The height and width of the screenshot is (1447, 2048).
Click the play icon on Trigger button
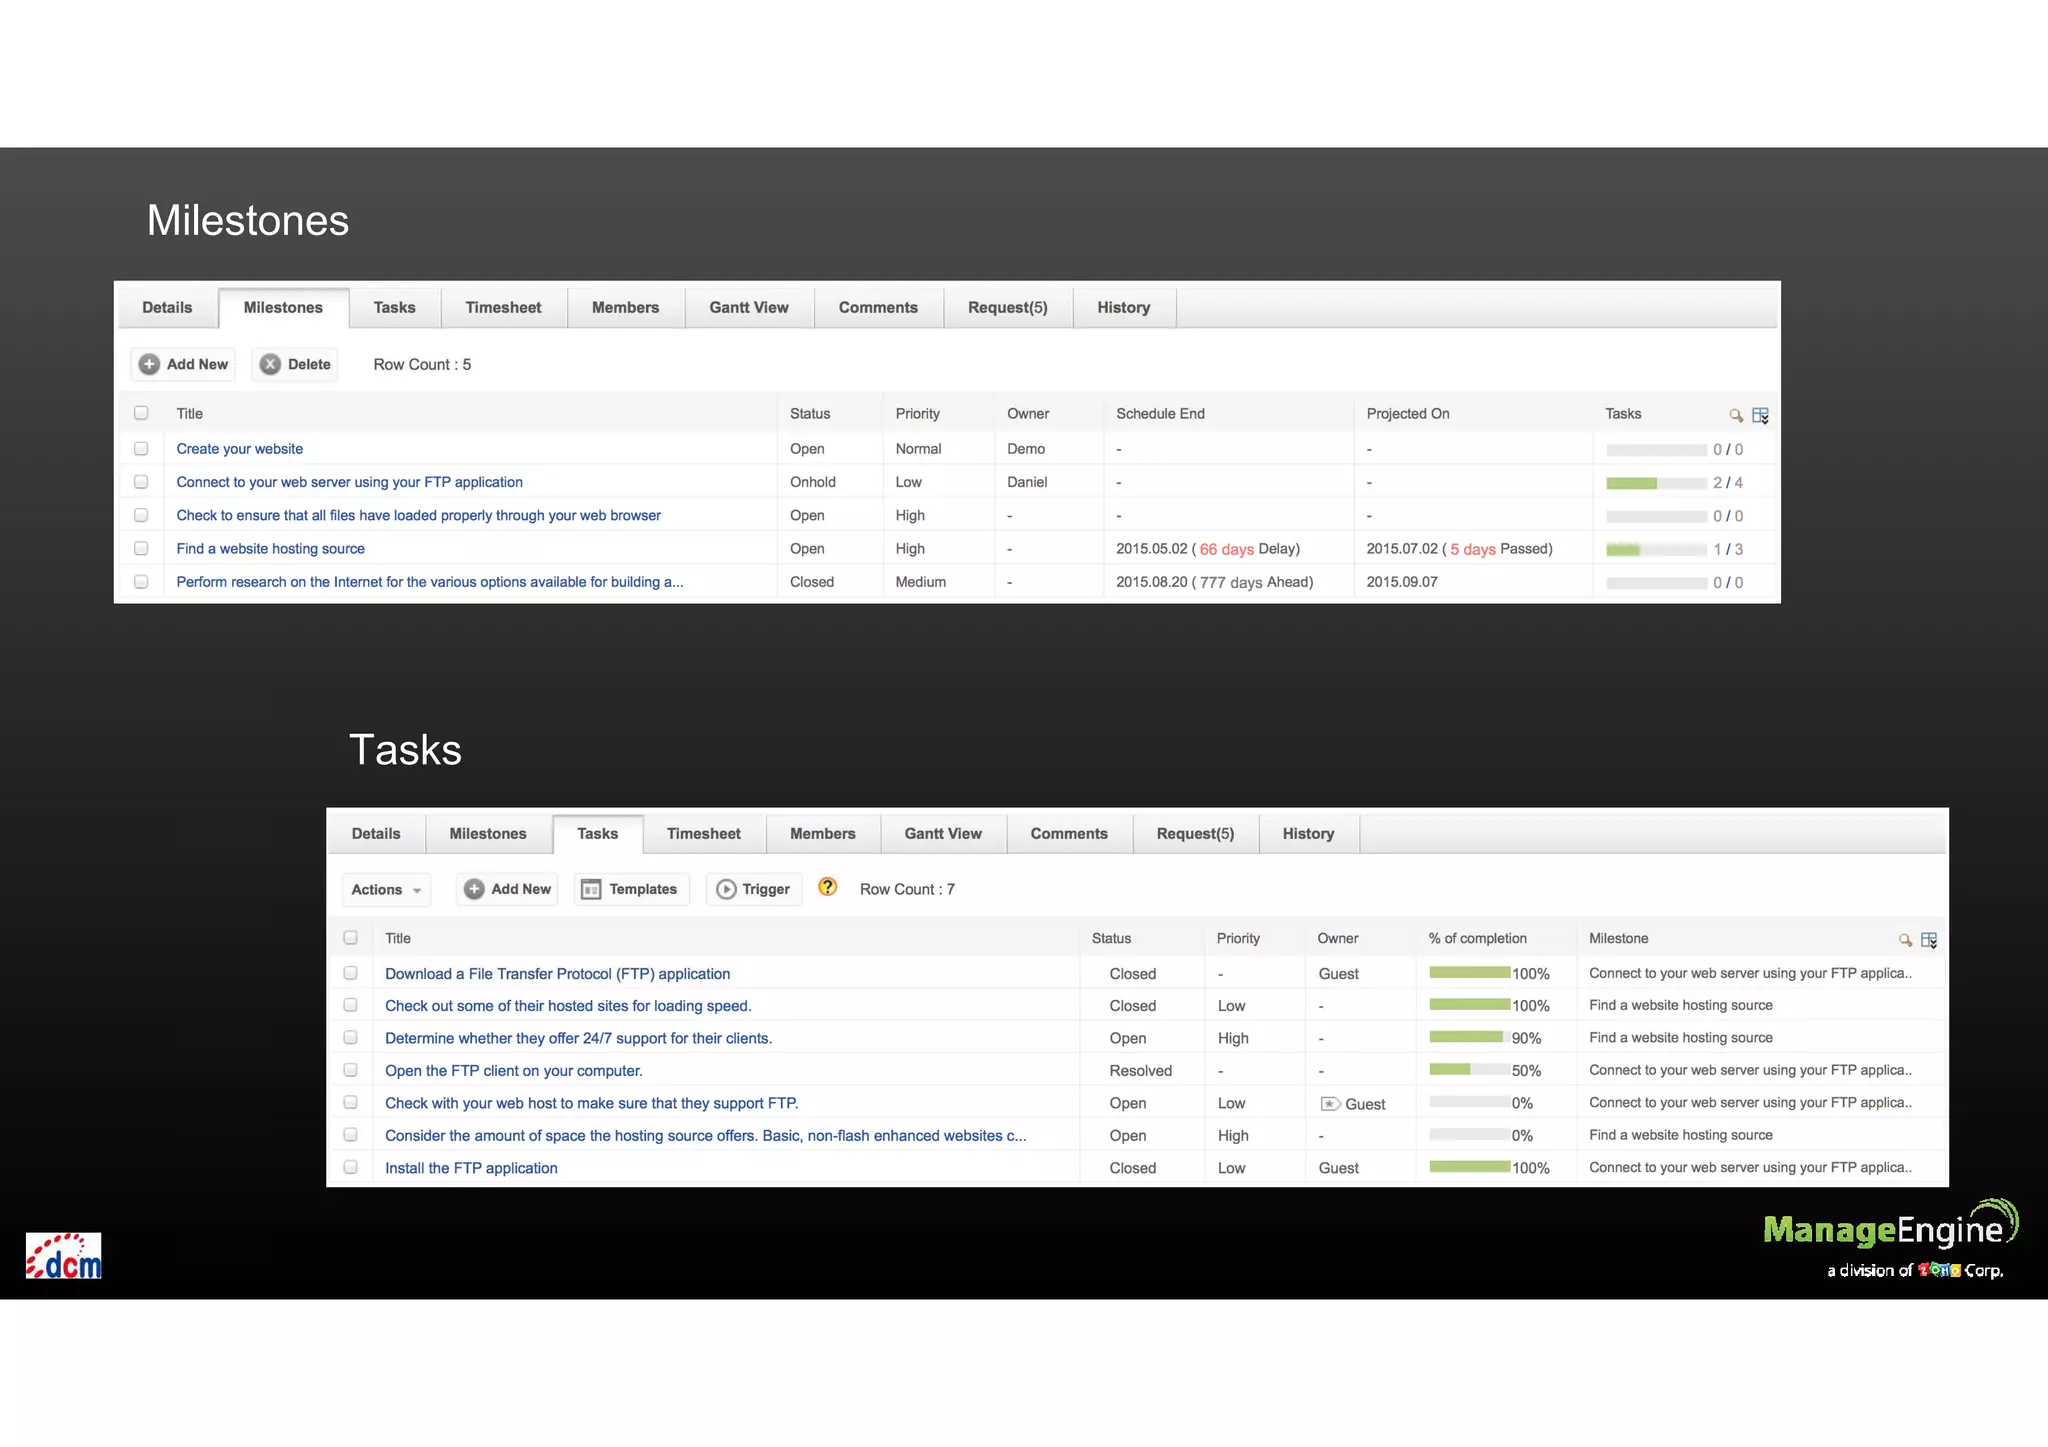[x=727, y=889]
